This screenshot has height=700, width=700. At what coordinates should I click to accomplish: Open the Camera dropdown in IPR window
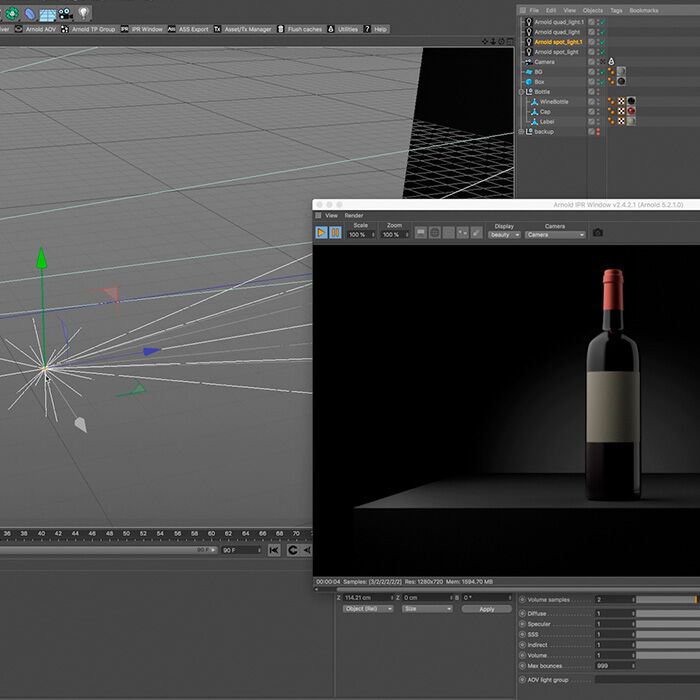pos(555,234)
